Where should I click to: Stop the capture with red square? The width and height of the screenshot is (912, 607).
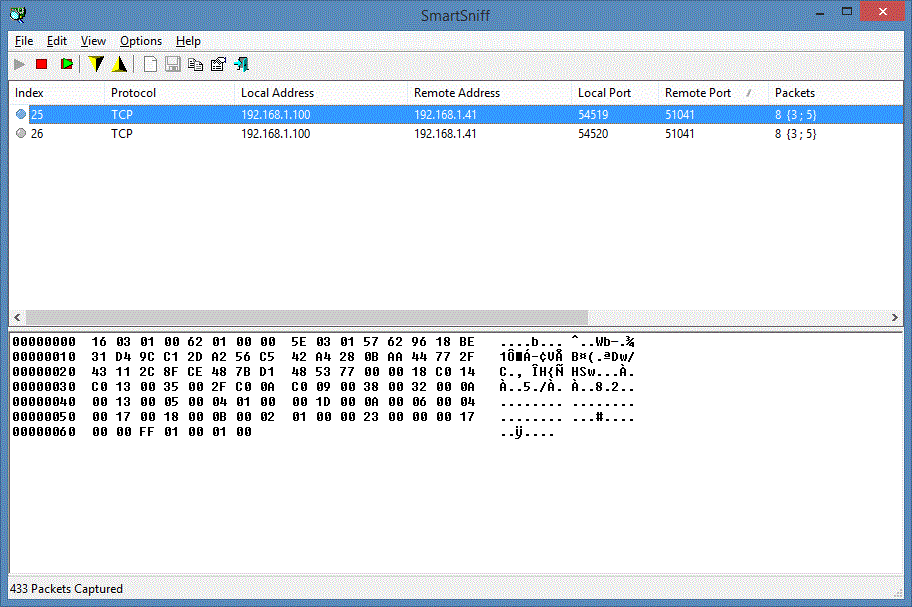[x=41, y=64]
